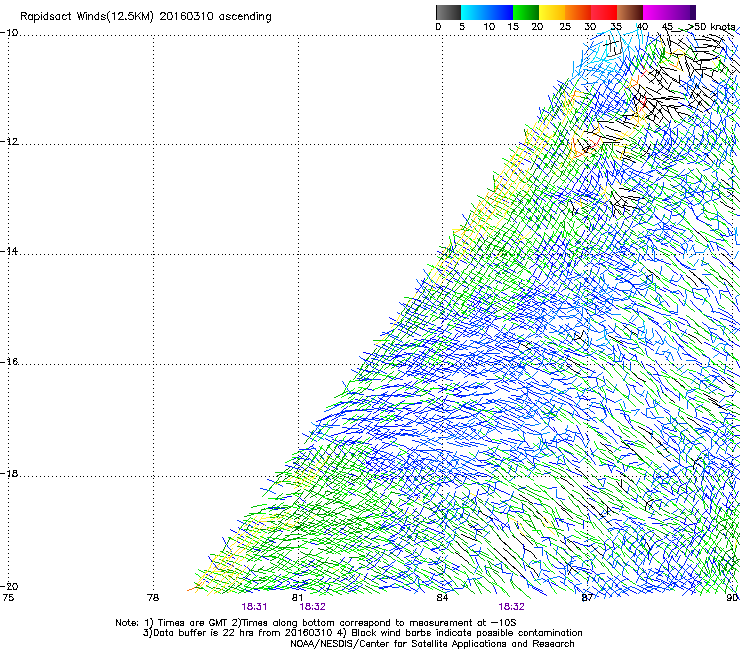Pick the red 30-35 knots color segment
This screenshot has width=740, height=650.
coord(604,12)
